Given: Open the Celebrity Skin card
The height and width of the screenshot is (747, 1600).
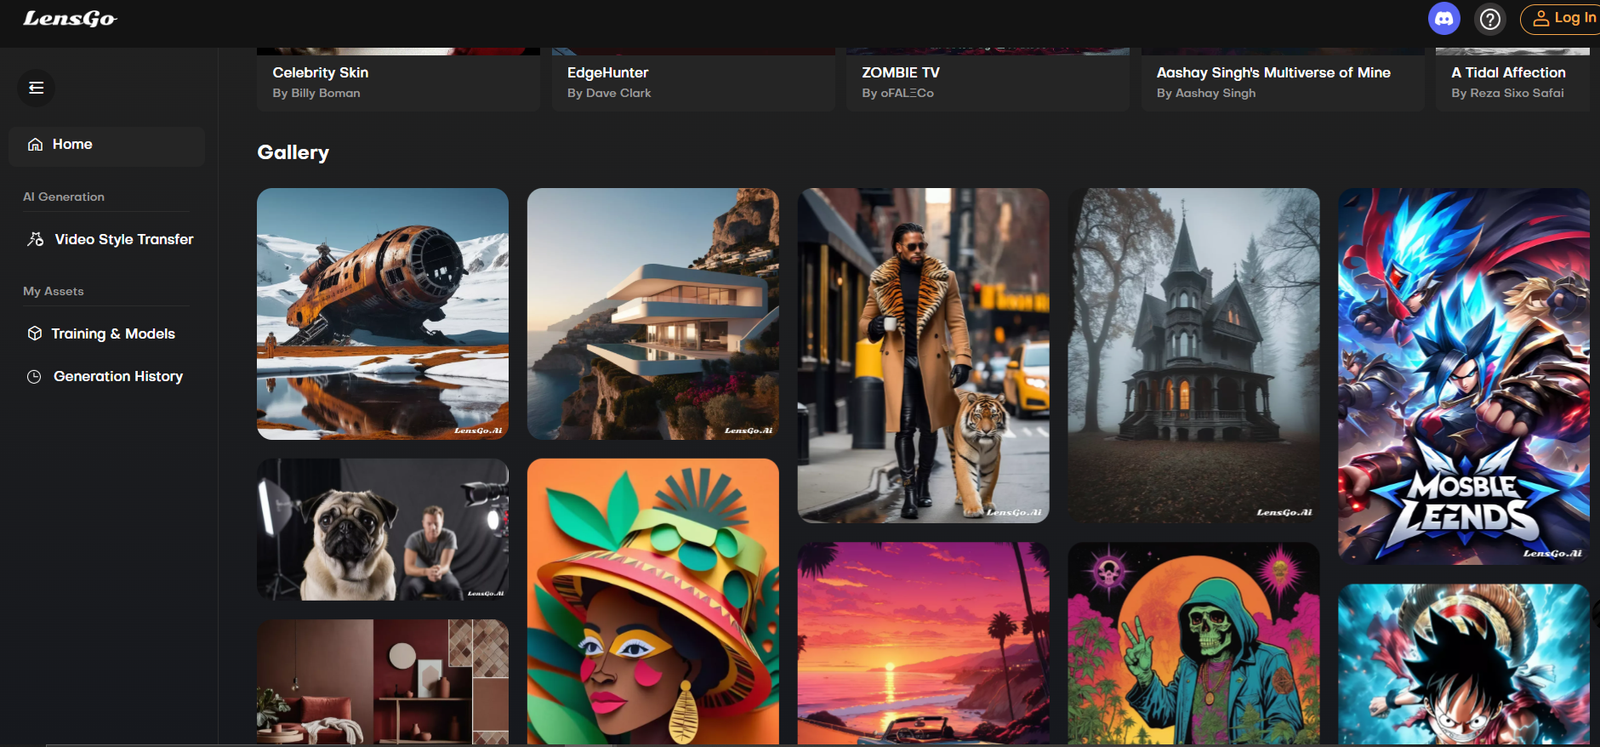Looking at the screenshot, I should 398,79.
